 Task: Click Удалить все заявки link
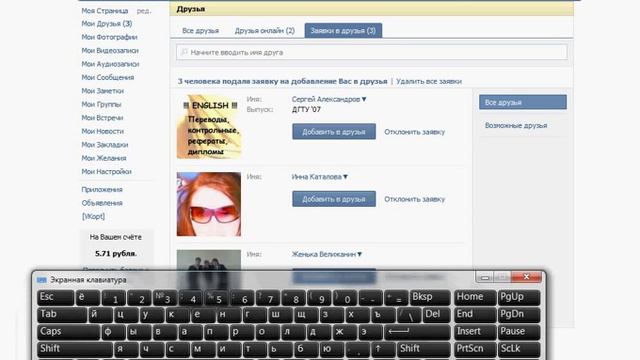[x=429, y=81]
